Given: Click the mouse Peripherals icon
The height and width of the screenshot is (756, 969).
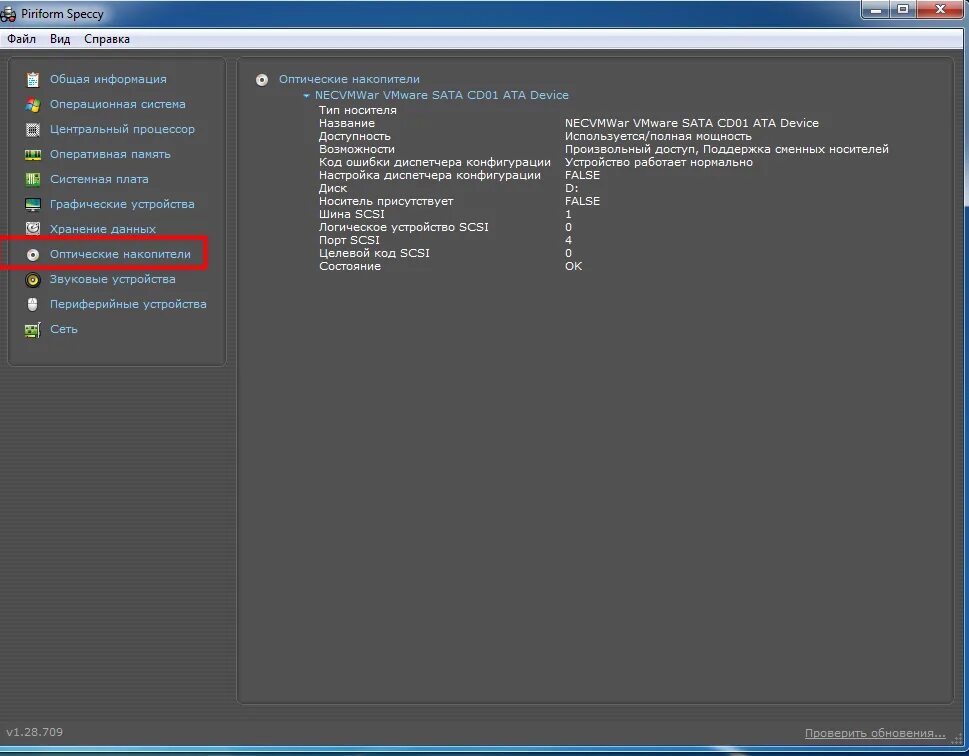Looking at the screenshot, I should click(x=33, y=304).
